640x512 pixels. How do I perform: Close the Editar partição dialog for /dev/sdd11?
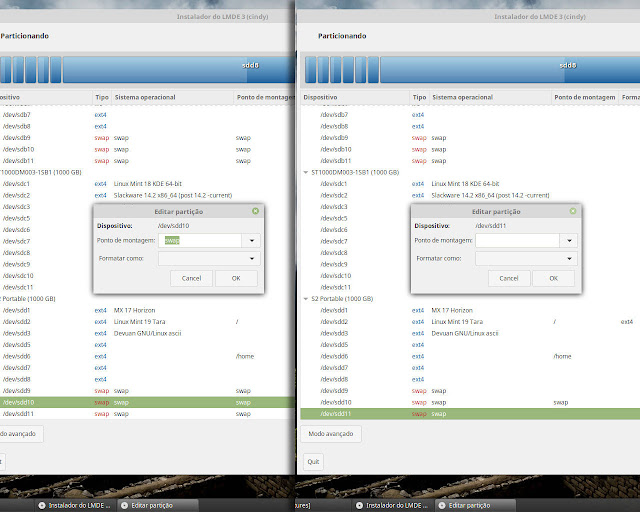coord(573,211)
